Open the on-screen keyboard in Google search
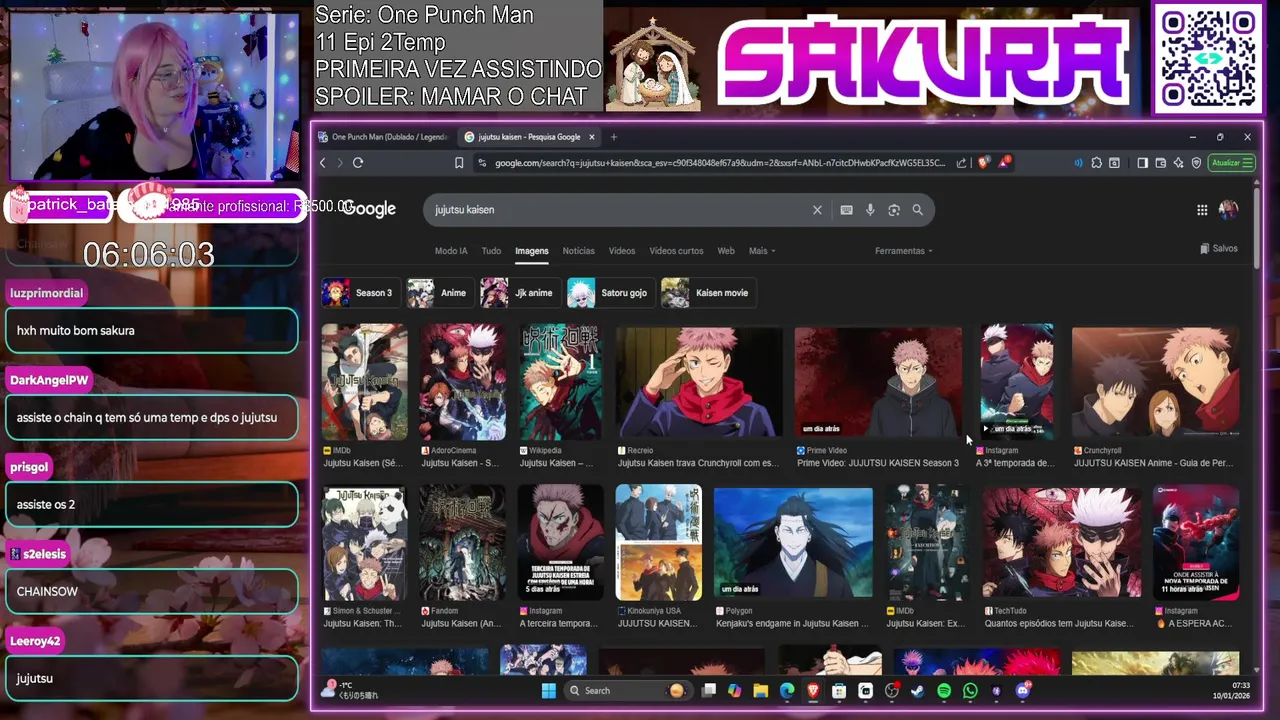Viewport: 1280px width, 720px height. [846, 210]
